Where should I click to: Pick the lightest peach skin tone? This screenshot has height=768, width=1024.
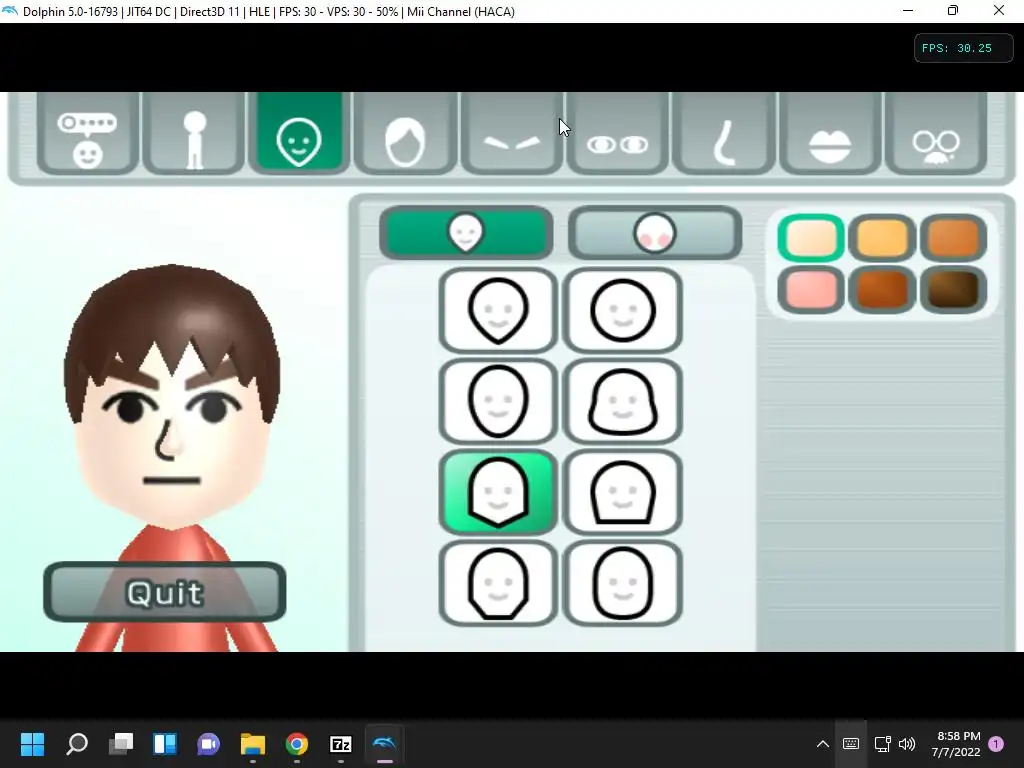pyautogui.click(x=811, y=238)
